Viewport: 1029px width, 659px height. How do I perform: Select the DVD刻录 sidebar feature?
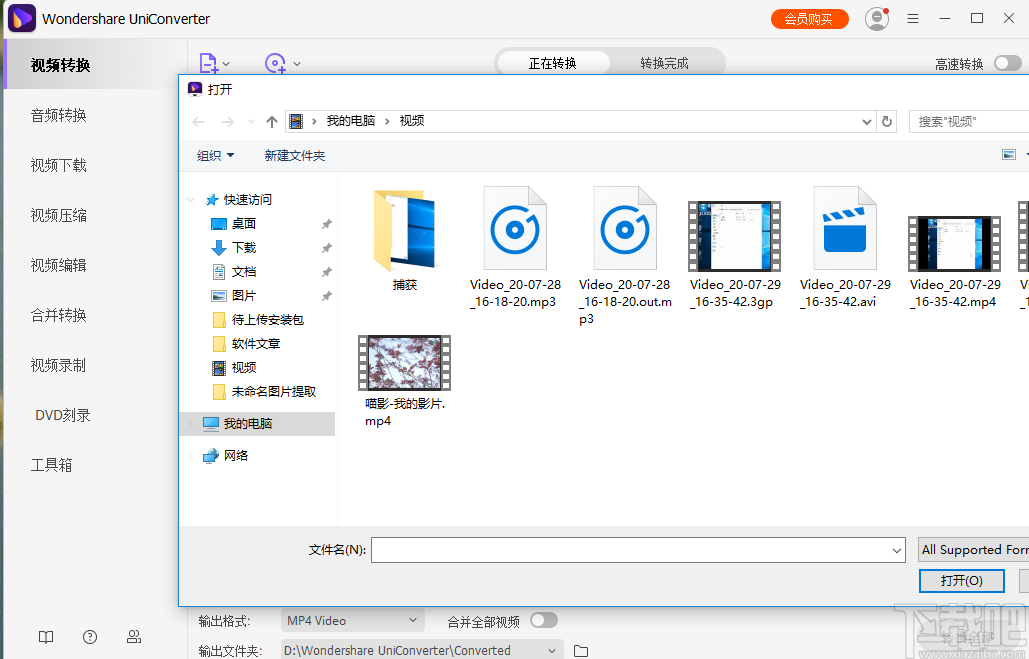(62, 415)
